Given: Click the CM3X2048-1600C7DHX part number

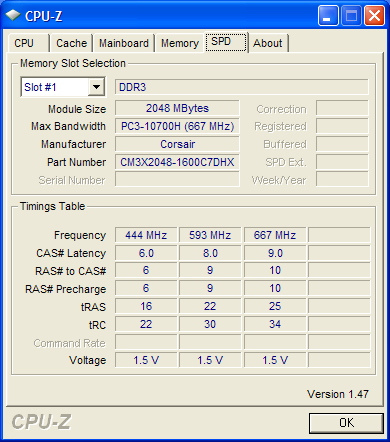Looking at the screenshot, I should [x=177, y=162].
